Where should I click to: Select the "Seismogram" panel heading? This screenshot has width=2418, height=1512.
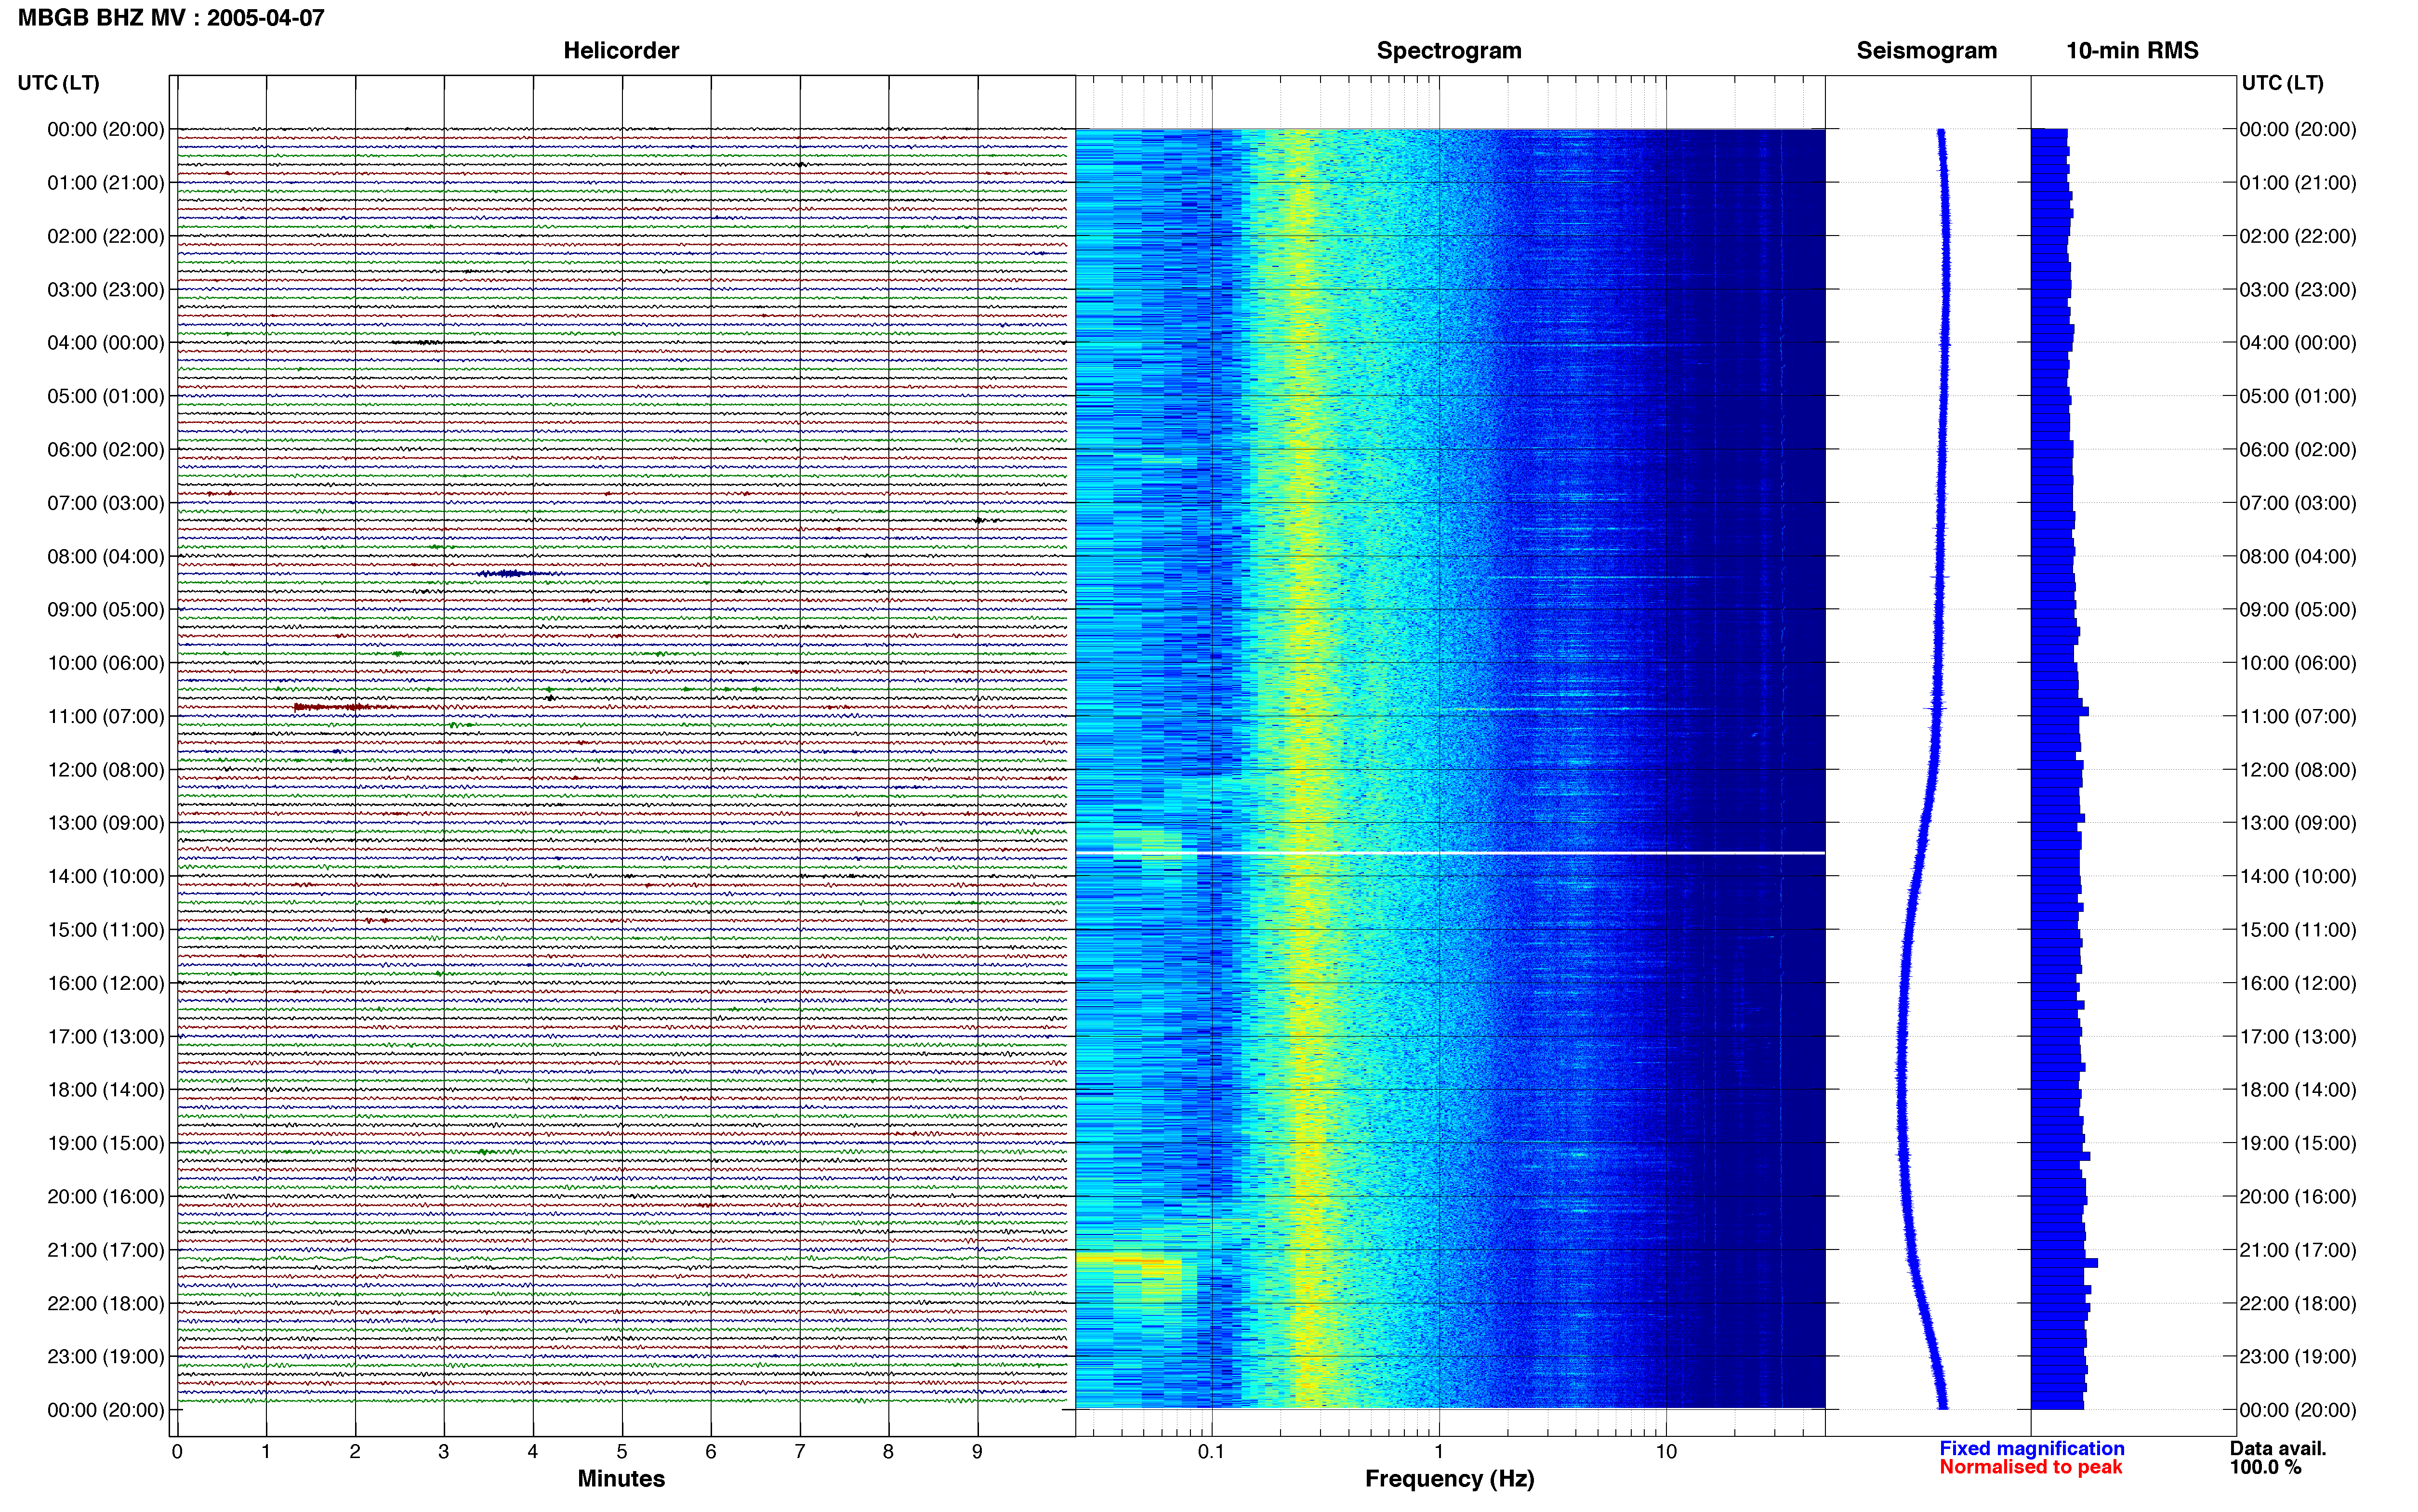pos(1927,50)
